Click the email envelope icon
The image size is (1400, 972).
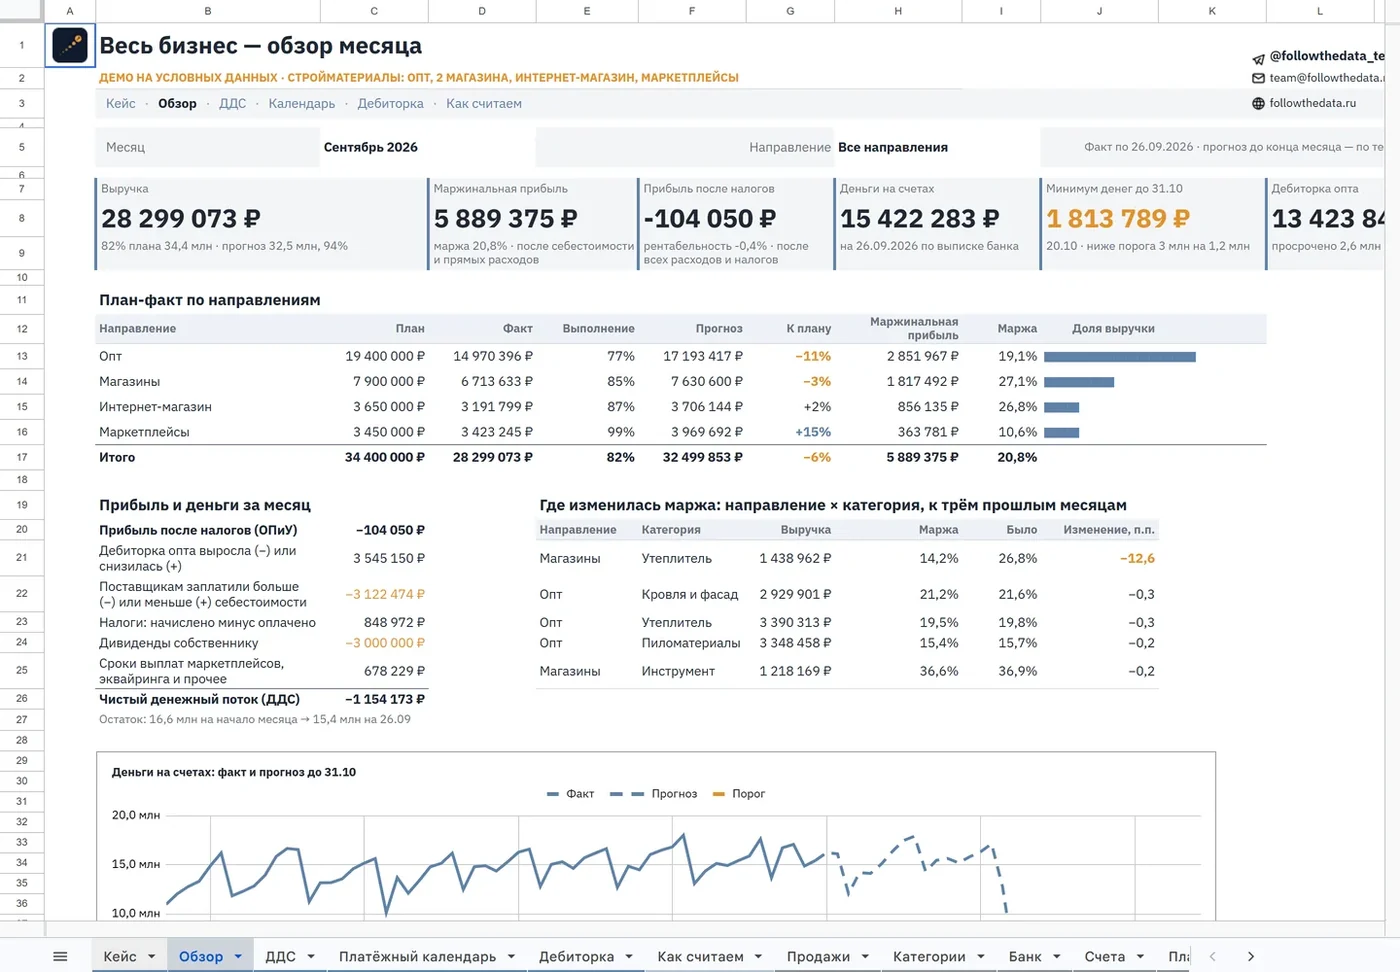coord(1258,78)
